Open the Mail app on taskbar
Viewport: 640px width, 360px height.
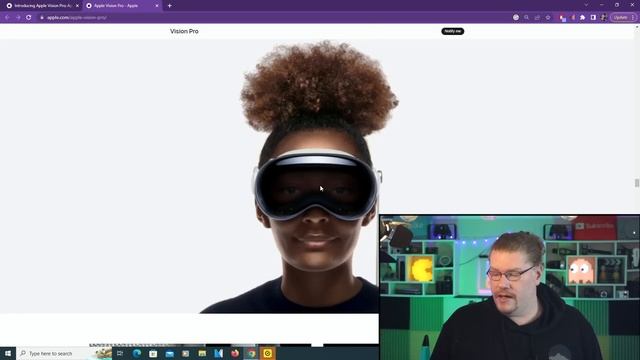coord(170,353)
